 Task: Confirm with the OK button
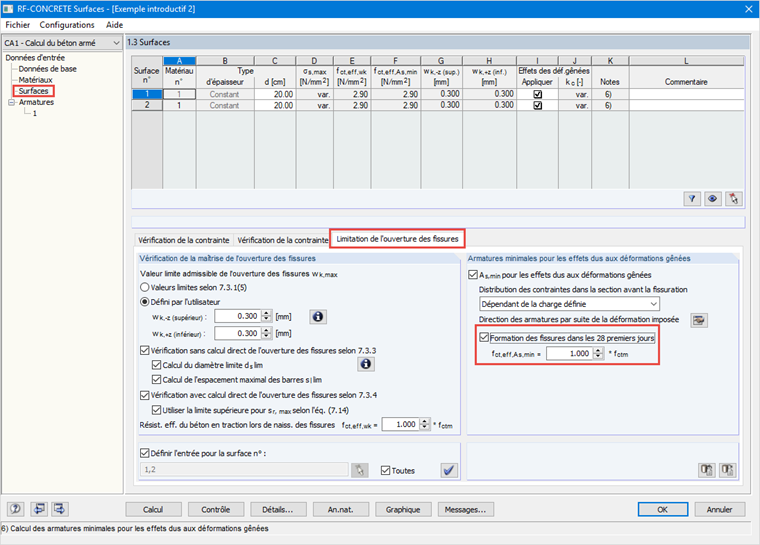point(663,509)
